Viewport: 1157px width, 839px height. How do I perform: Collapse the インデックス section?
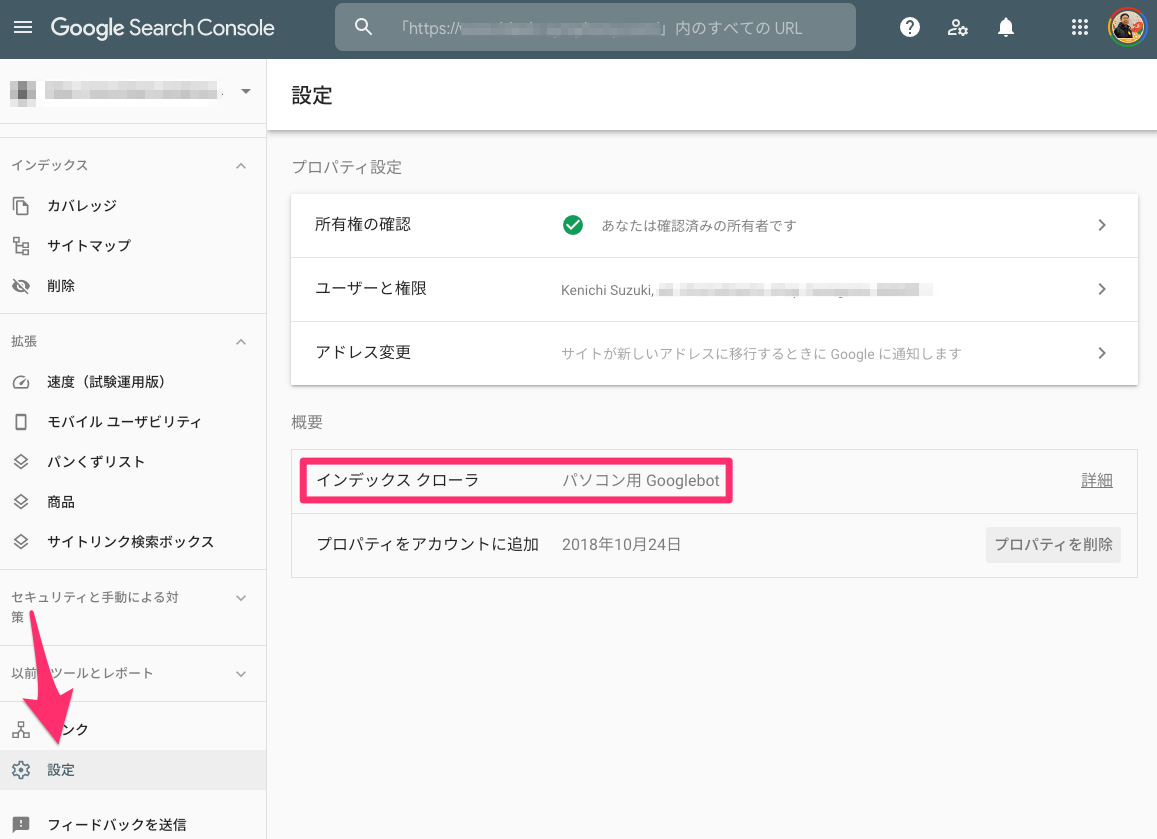tap(241, 166)
